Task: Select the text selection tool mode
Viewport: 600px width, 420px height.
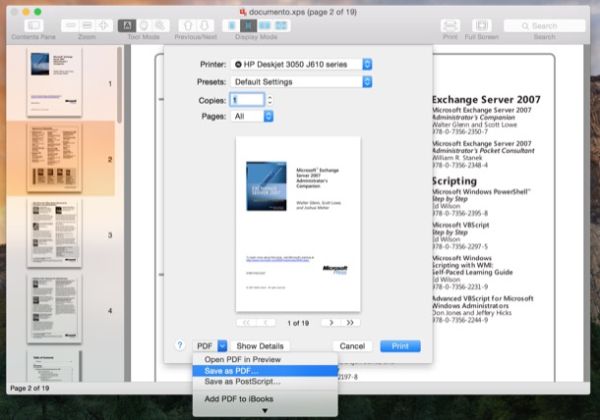Action: pyautogui.click(x=126, y=24)
